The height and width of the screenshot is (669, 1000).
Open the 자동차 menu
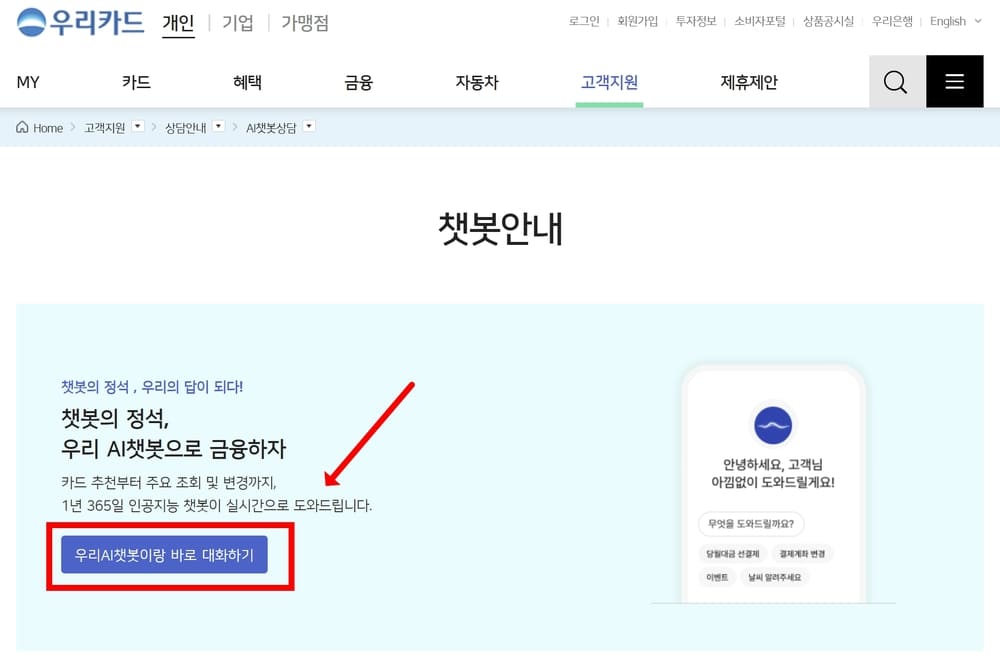click(476, 82)
